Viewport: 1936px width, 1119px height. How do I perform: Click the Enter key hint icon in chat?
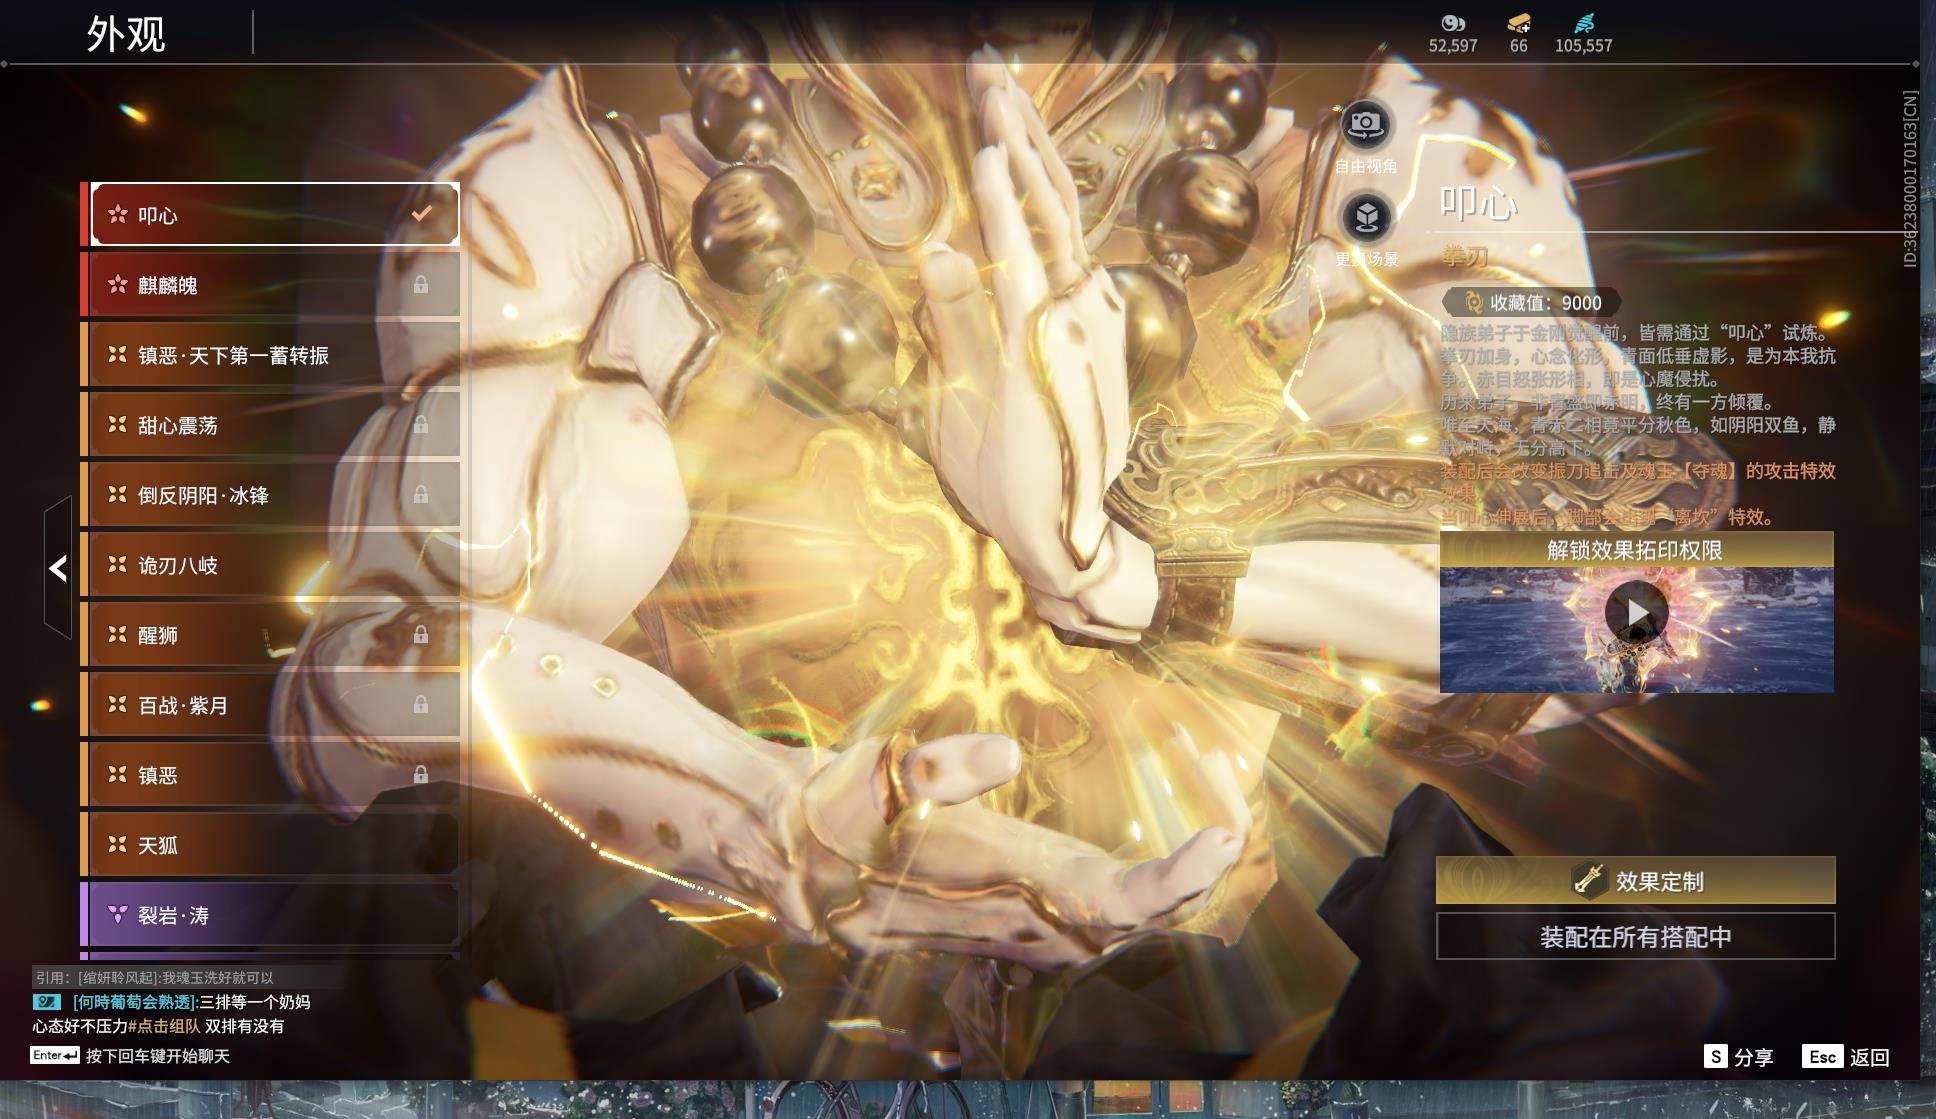(55, 1056)
